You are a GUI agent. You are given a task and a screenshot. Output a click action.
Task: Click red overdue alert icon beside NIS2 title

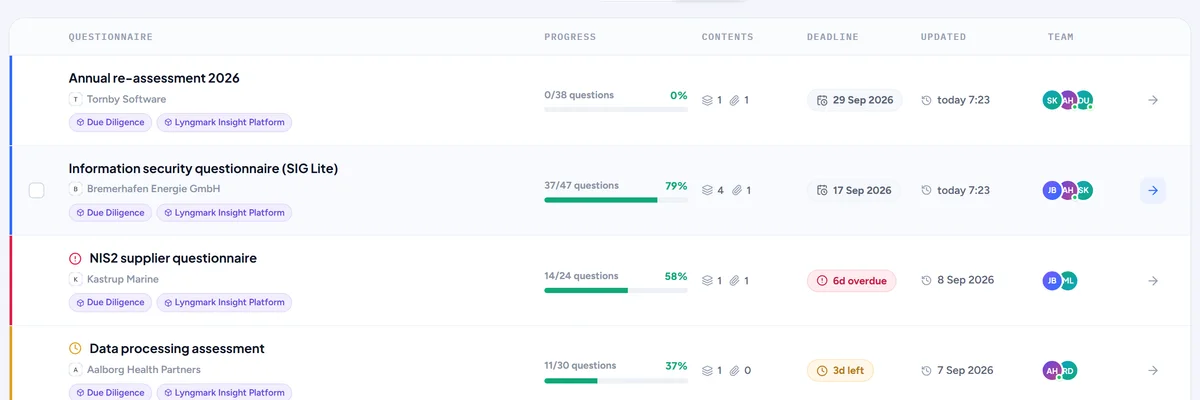pos(75,258)
